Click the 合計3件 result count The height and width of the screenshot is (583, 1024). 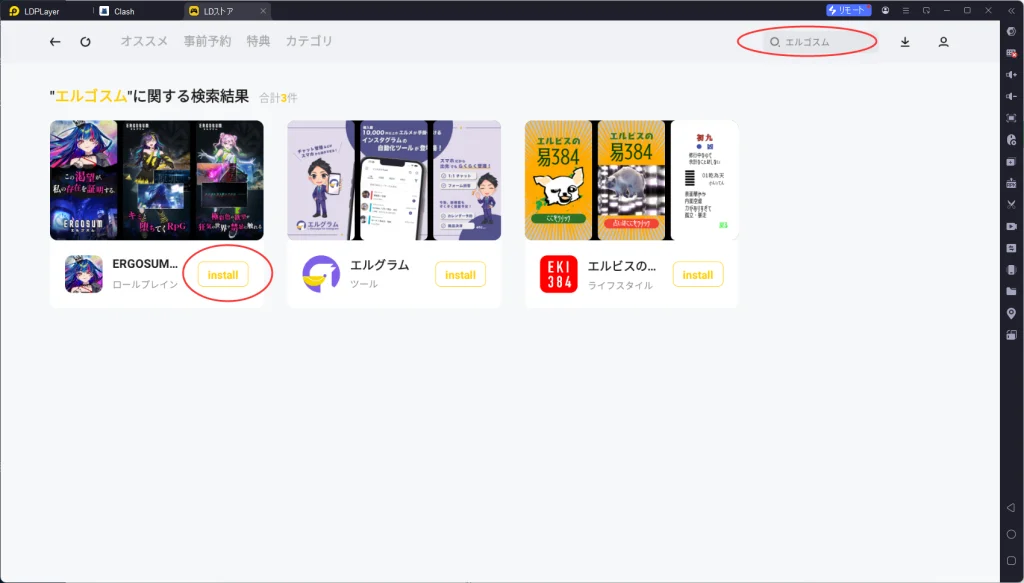click(278, 98)
